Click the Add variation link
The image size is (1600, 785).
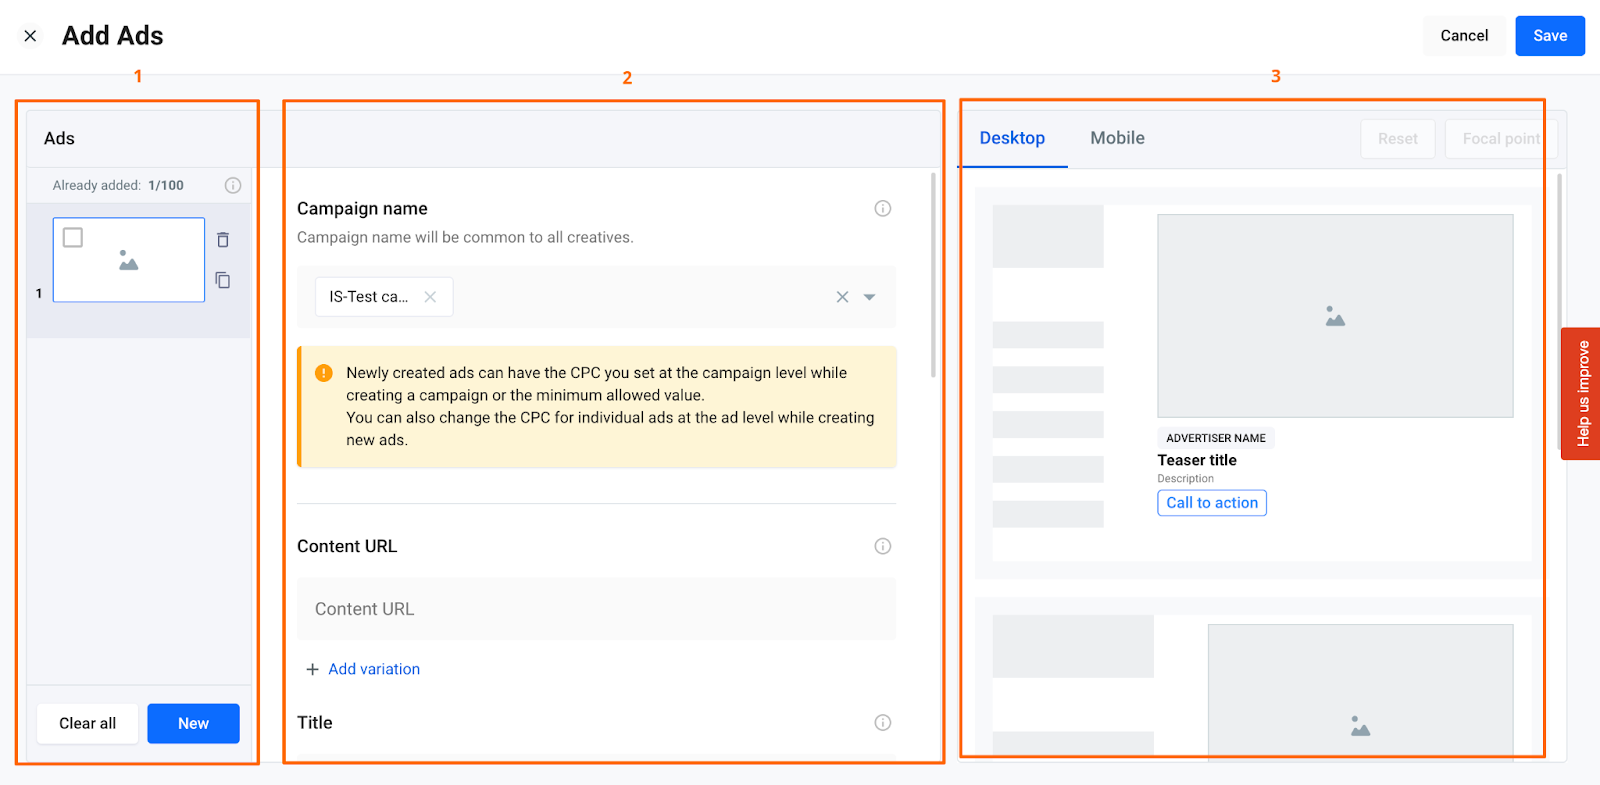click(373, 669)
